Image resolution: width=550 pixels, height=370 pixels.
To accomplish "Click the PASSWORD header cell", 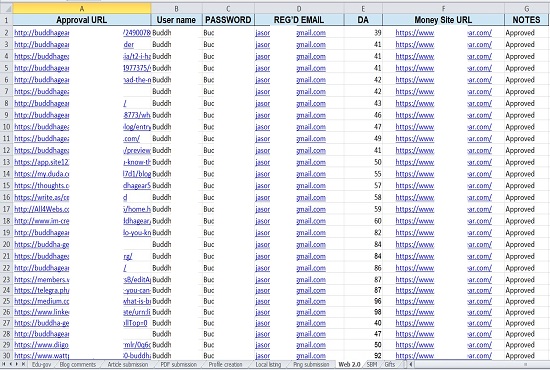I will (228, 20).
